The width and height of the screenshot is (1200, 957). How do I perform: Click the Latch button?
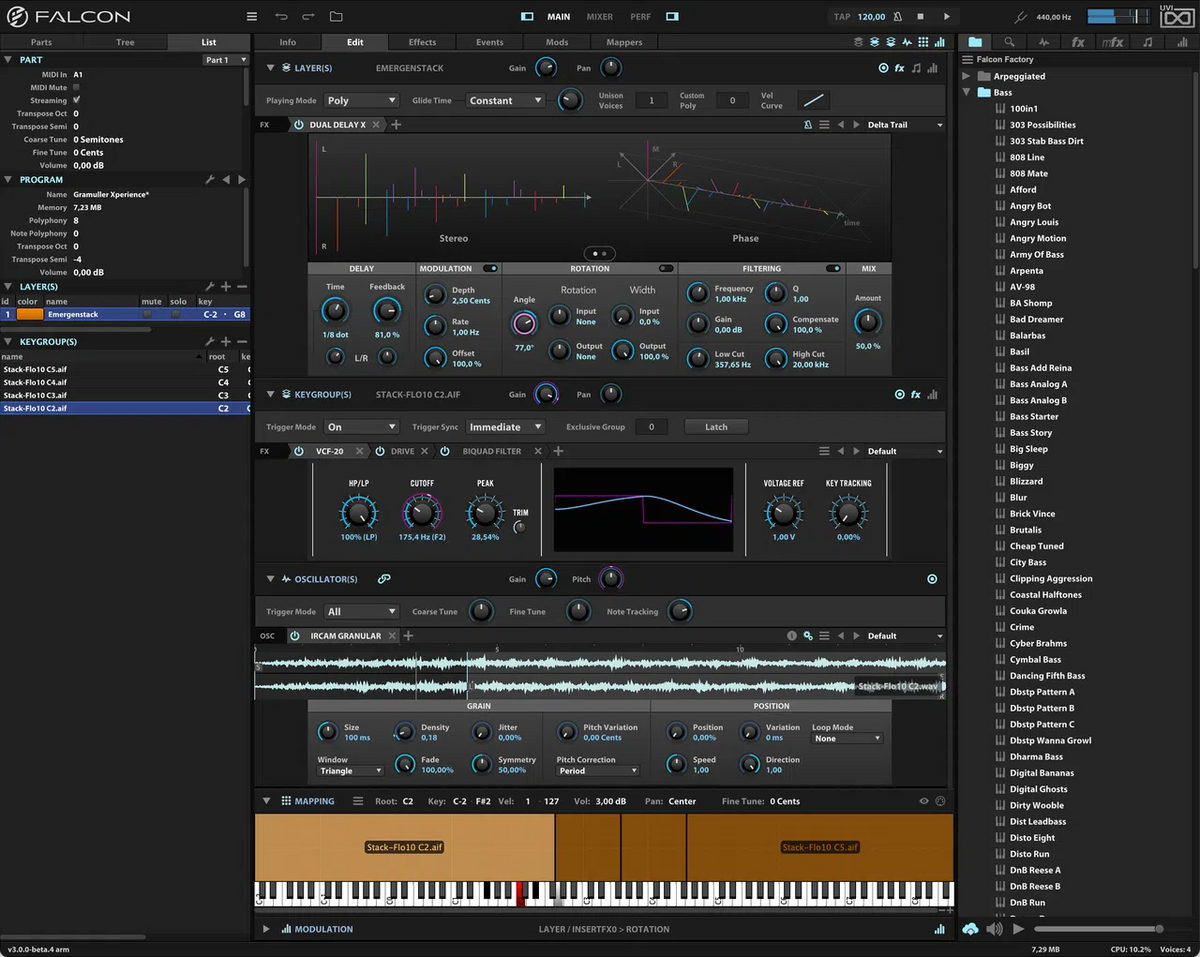click(x=716, y=427)
